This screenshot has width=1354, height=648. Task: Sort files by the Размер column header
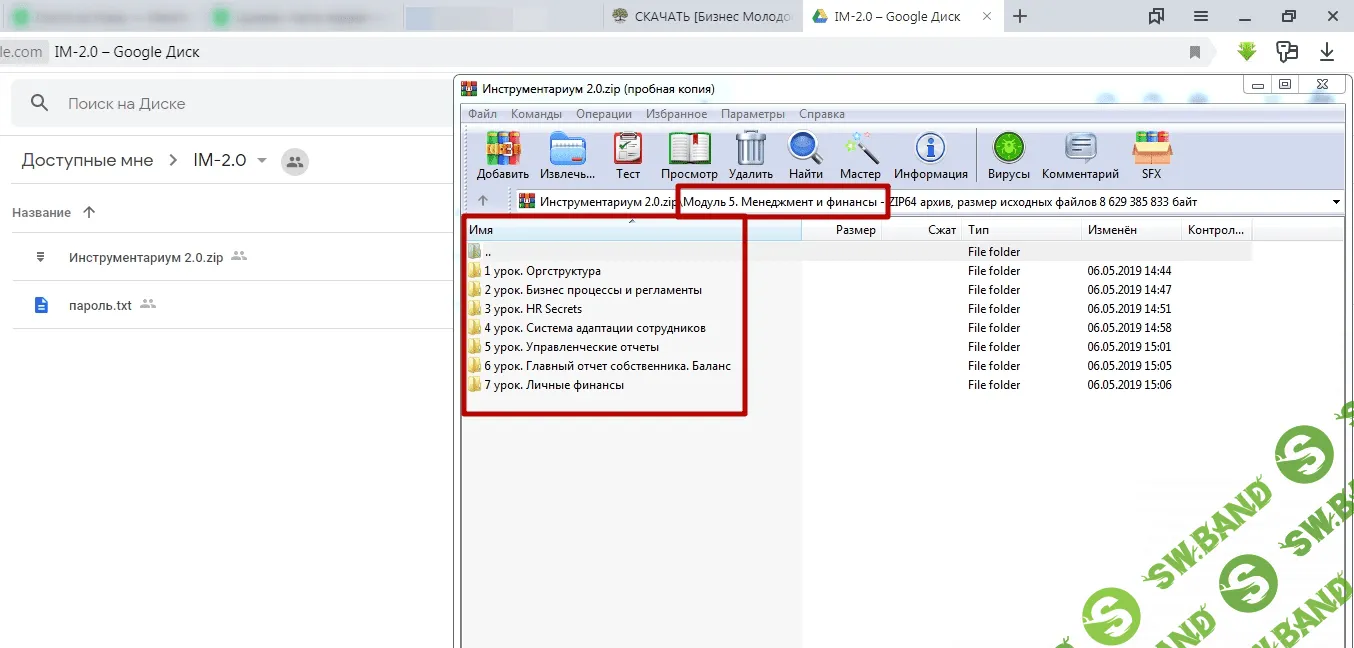[x=855, y=230]
